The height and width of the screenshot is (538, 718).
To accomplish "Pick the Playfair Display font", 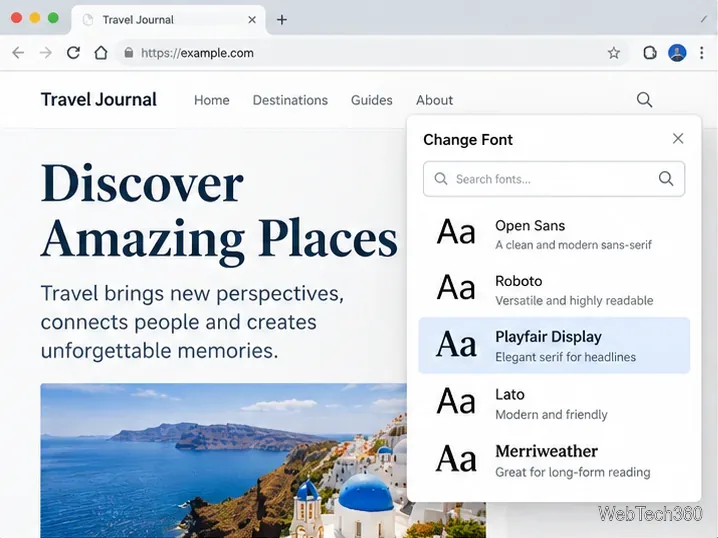I will pos(554,346).
